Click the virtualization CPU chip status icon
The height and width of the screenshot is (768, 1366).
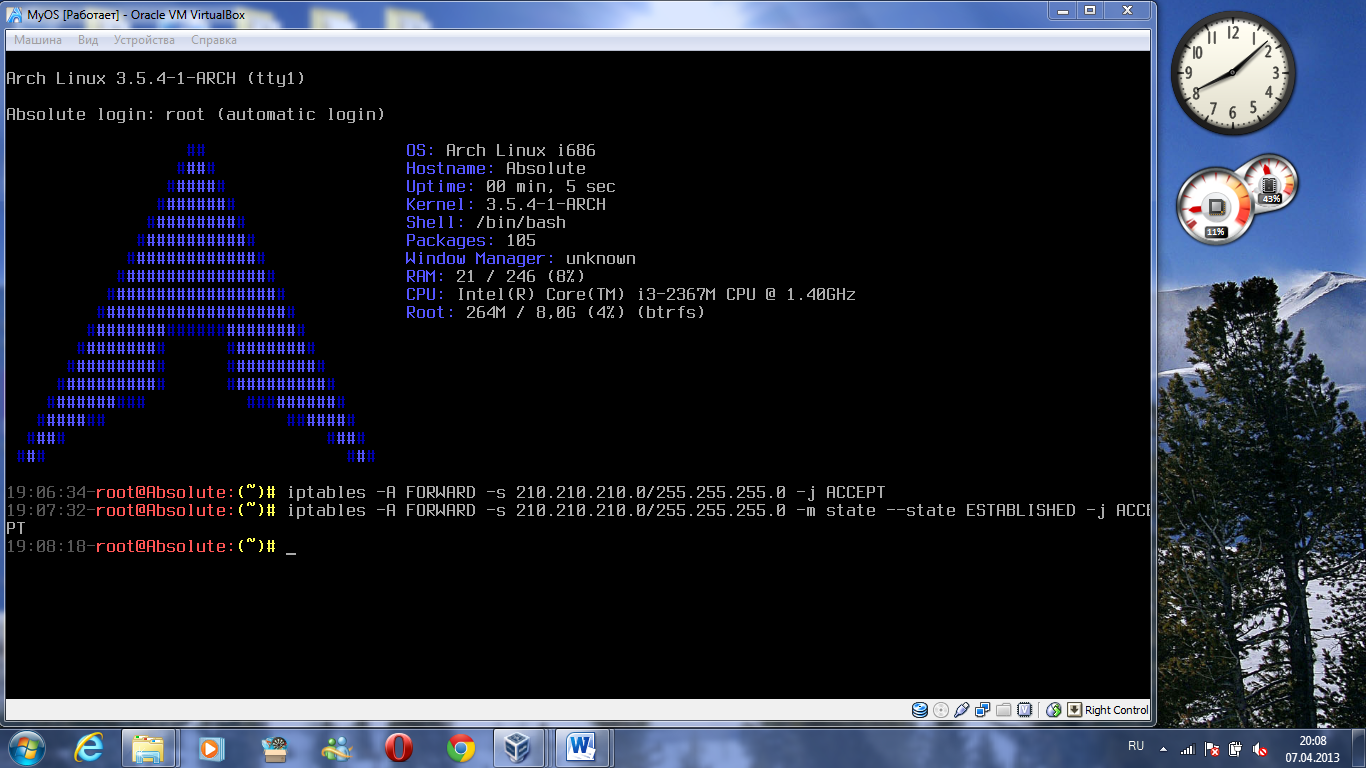point(1025,710)
